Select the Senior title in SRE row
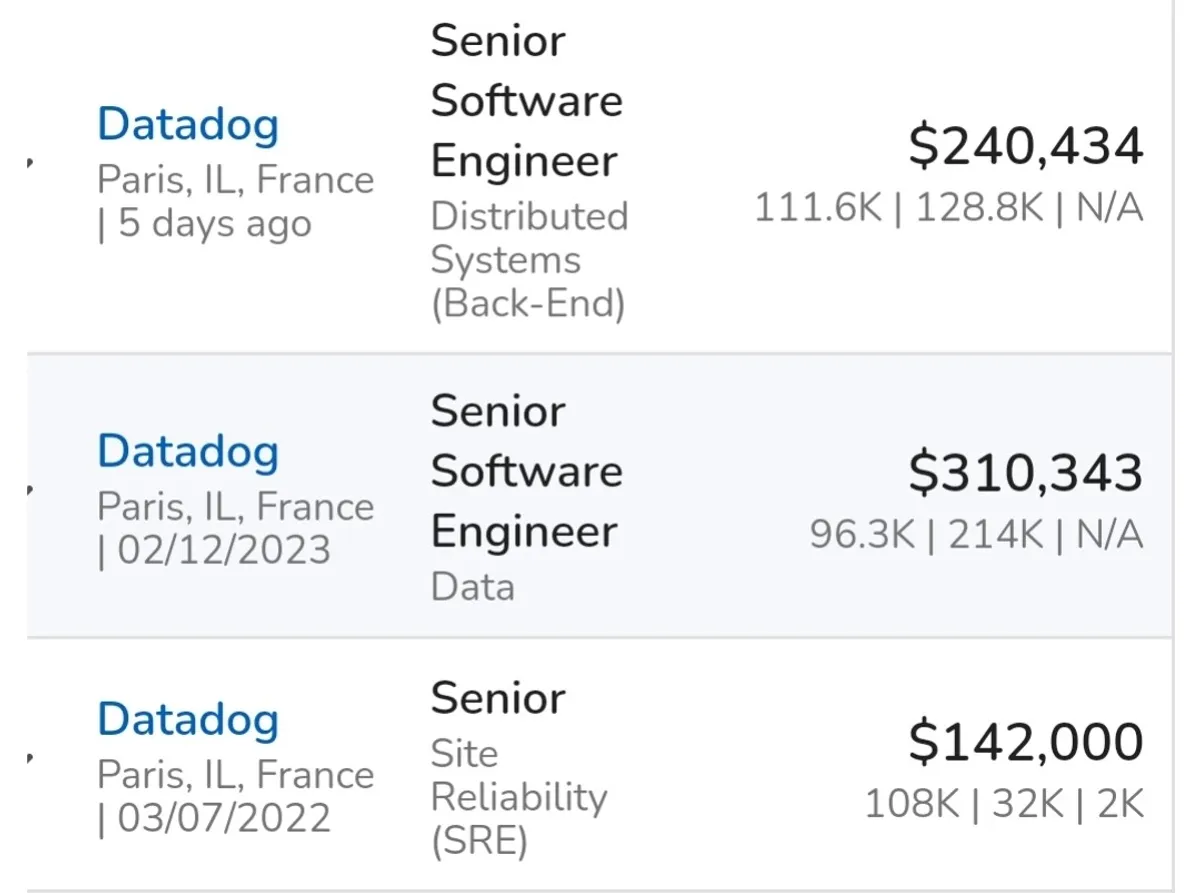 tap(497, 698)
